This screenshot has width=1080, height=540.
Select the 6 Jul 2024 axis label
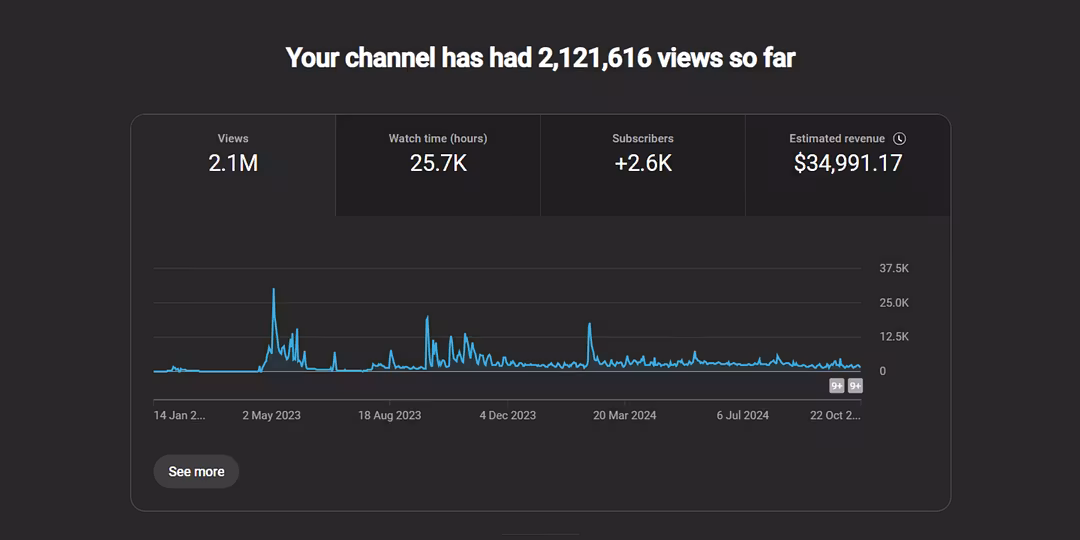click(x=742, y=415)
